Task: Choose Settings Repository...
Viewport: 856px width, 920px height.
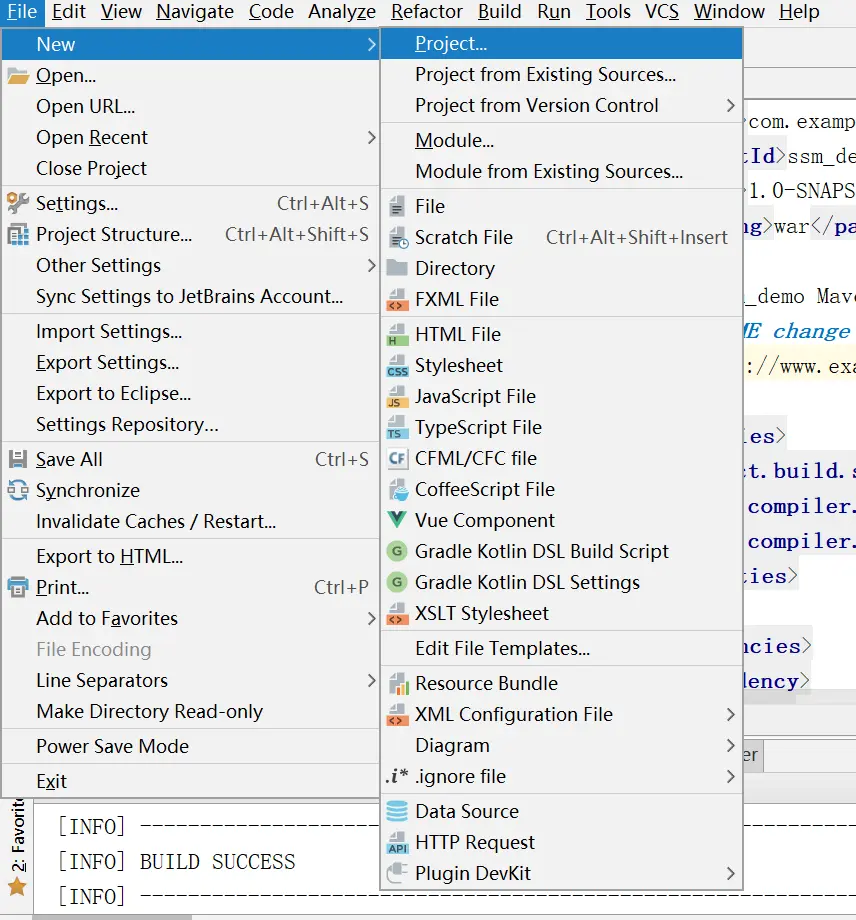Action: pyautogui.click(x=191, y=424)
